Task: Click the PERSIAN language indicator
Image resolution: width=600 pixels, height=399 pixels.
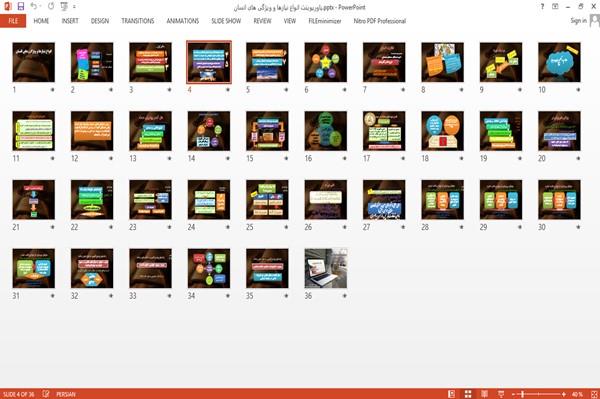Action: pos(66,394)
